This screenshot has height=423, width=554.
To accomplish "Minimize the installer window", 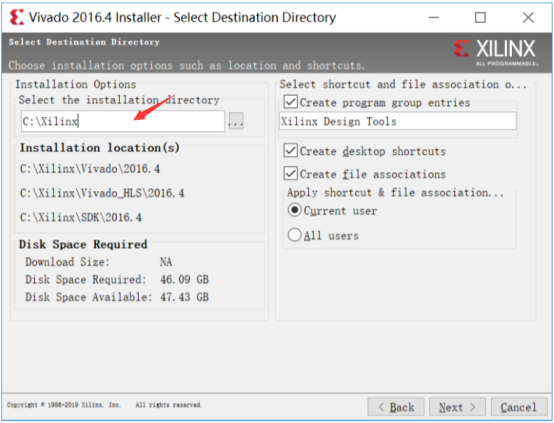I will 434,17.
